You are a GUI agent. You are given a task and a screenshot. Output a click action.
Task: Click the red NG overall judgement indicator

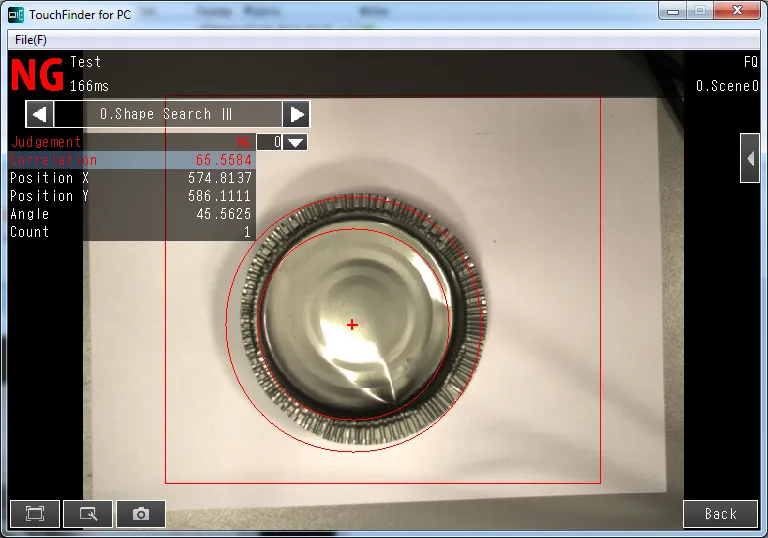click(x=37, y=75)
